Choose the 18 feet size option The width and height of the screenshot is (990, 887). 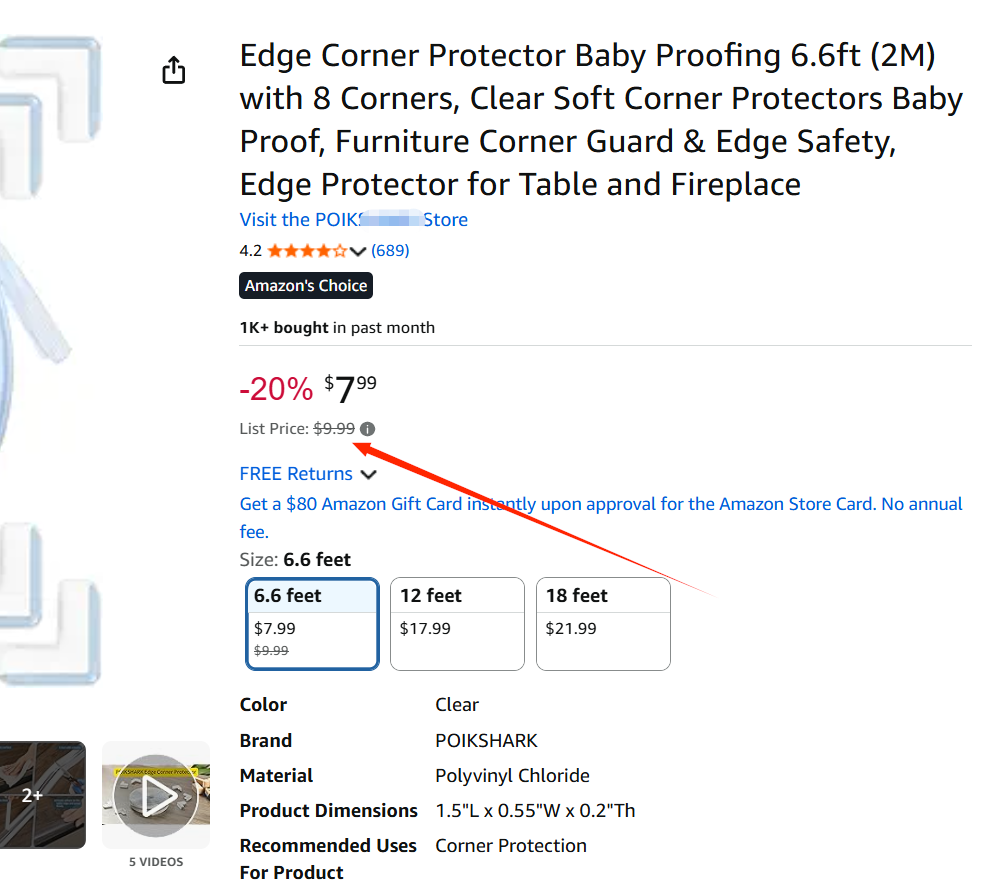603,623
